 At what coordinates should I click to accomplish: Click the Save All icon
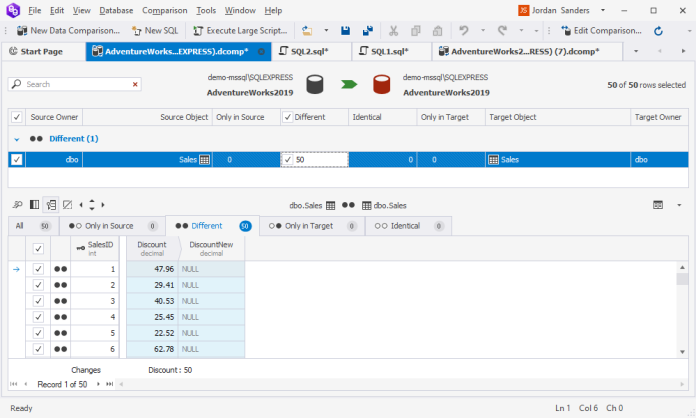(368, 31)
